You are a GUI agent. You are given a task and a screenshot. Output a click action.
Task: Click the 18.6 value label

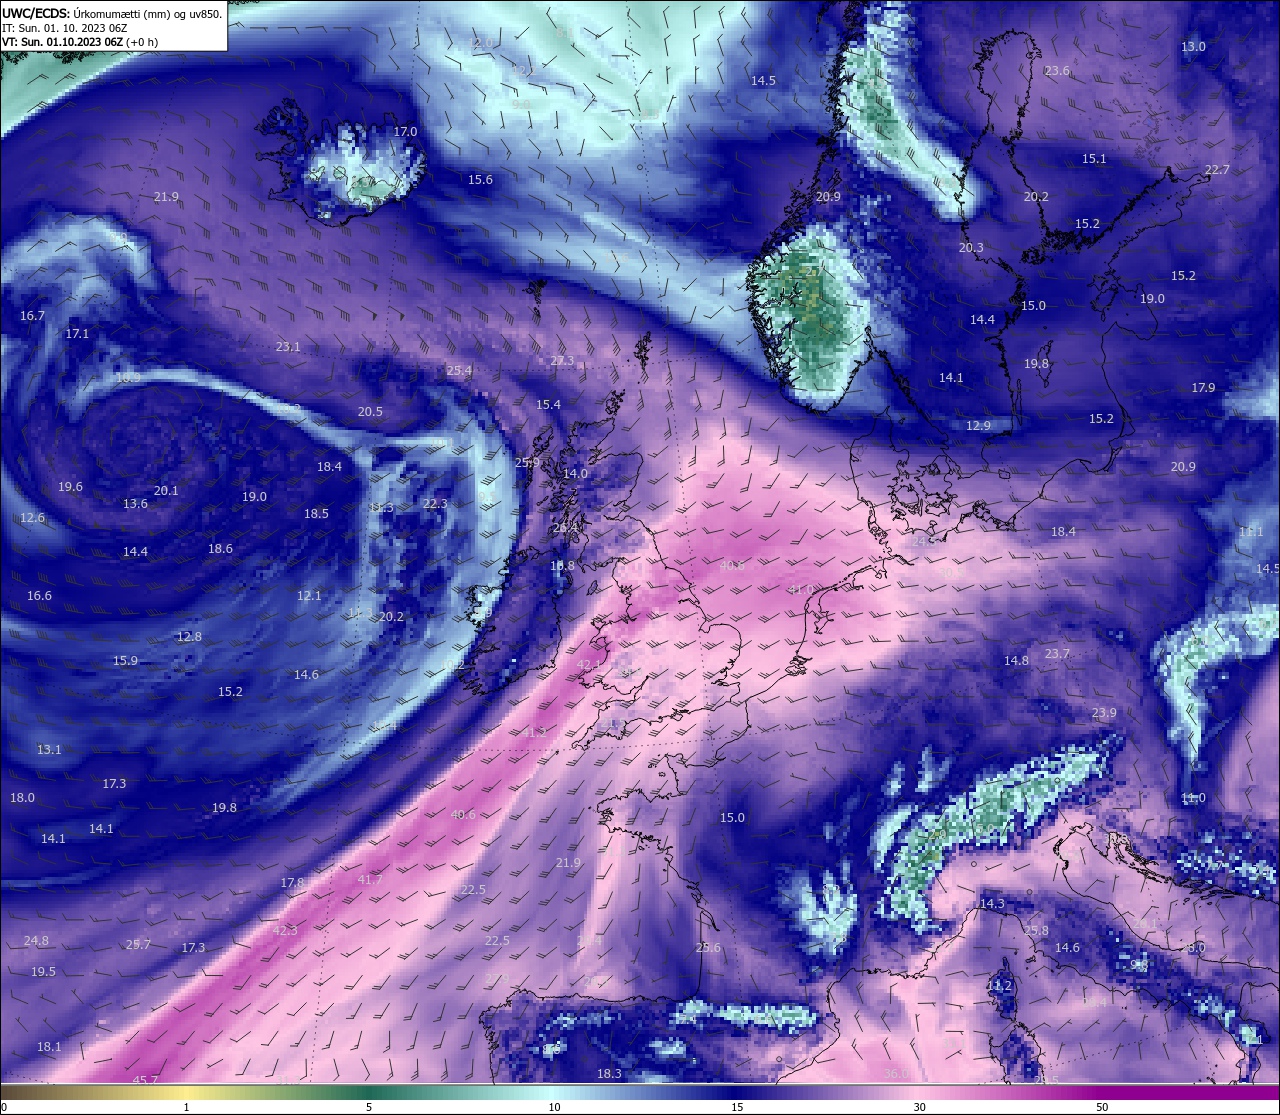(x=220, y=549)
